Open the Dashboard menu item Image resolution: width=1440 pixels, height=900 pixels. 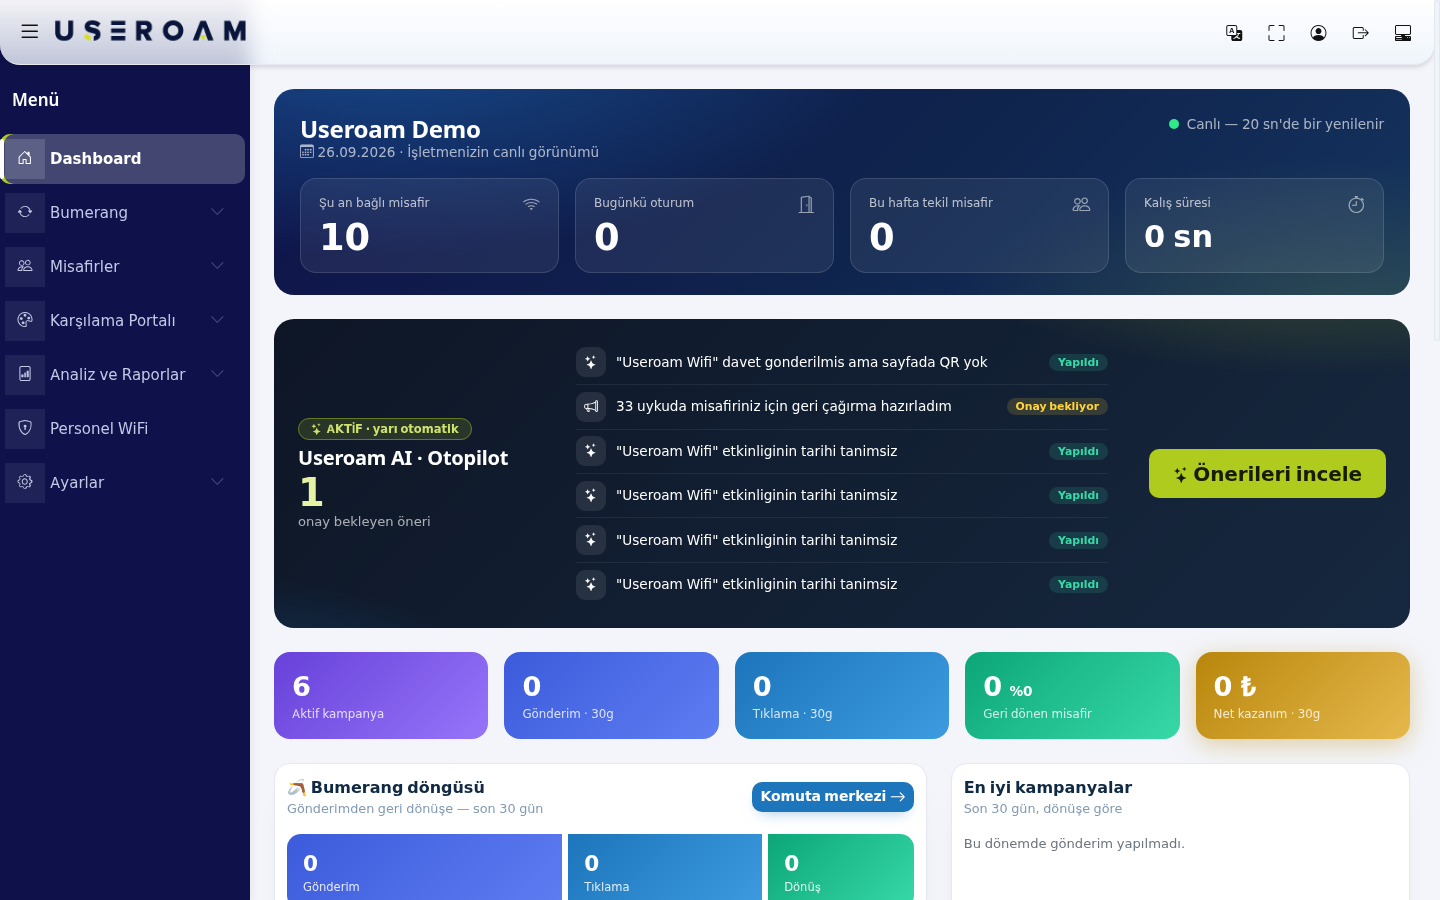click(123, 159)
